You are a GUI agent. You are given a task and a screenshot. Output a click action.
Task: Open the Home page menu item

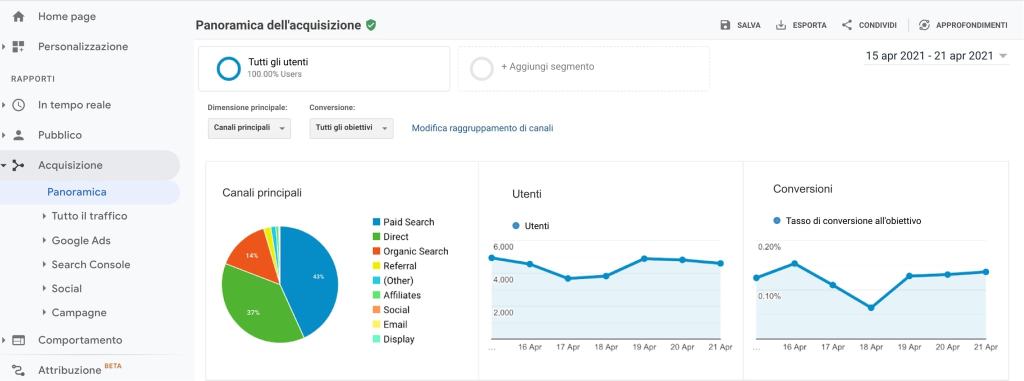coord(67,16)
